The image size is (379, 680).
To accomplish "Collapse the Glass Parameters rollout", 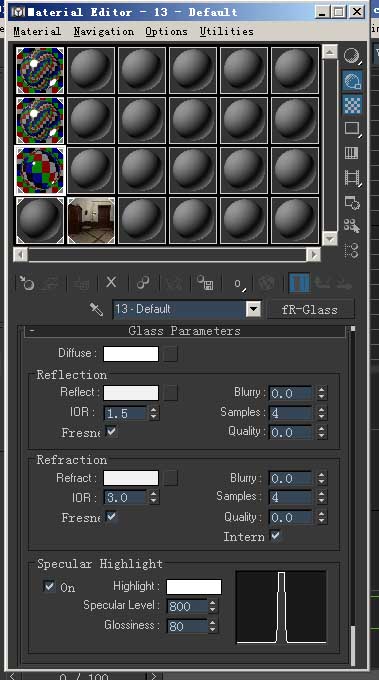I will (185, 331).
